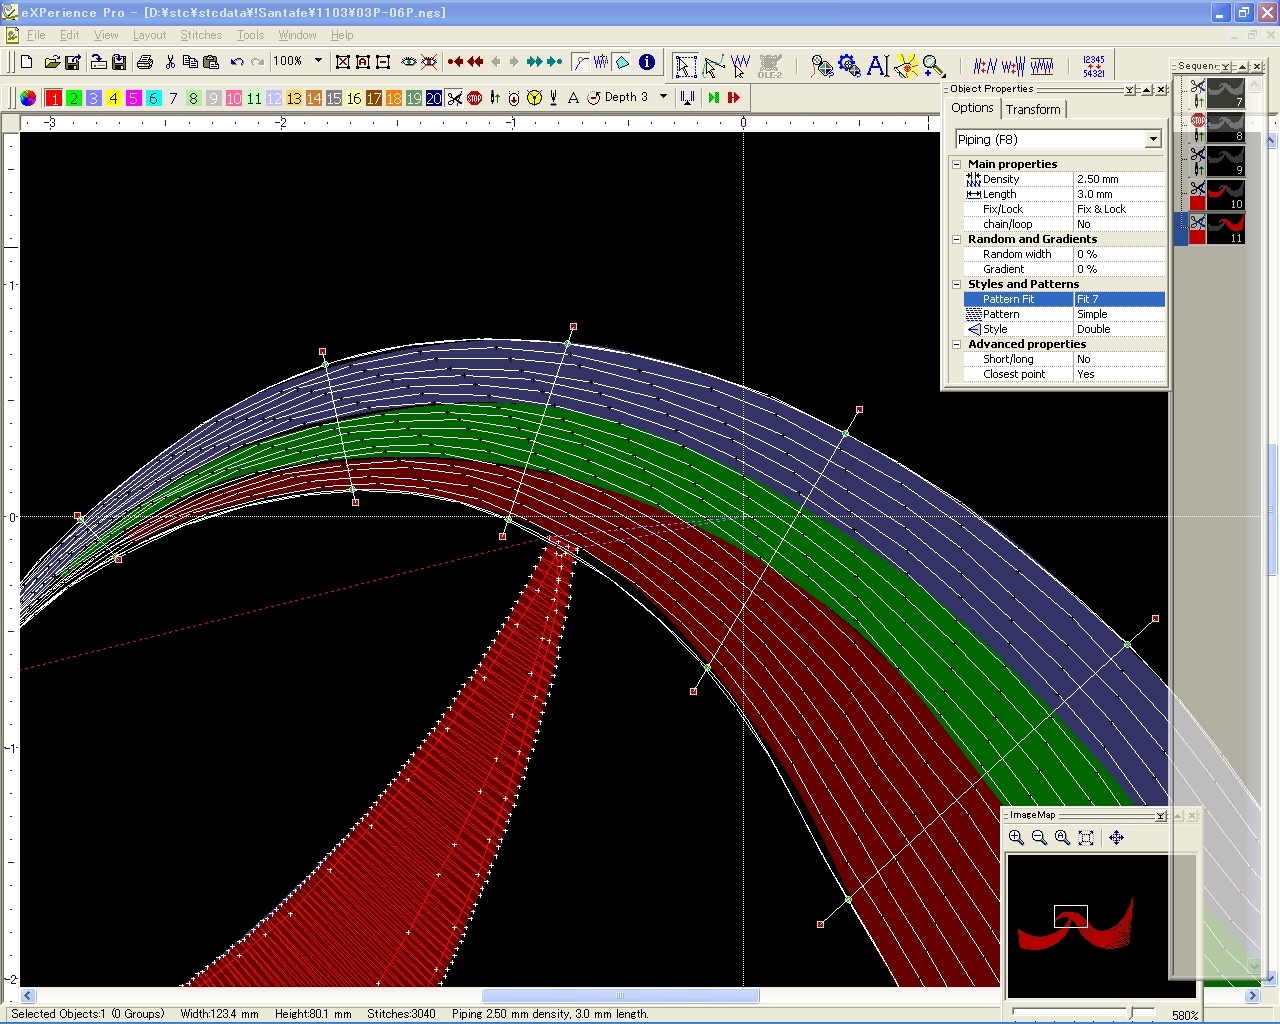Viewport: 1280px width, 1024px height.
Task: Toggle the 3D fill view button
Action: (x=621, y=62)
